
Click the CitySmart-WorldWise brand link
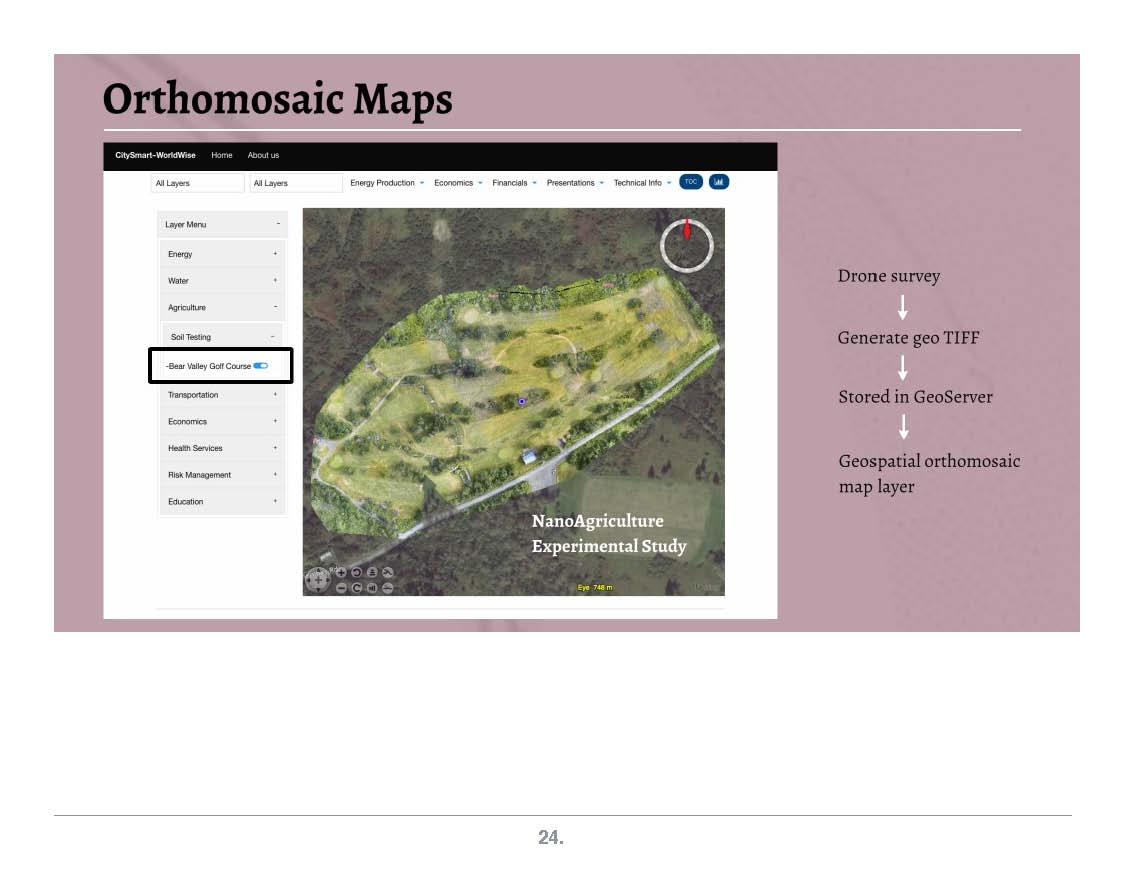156,156
